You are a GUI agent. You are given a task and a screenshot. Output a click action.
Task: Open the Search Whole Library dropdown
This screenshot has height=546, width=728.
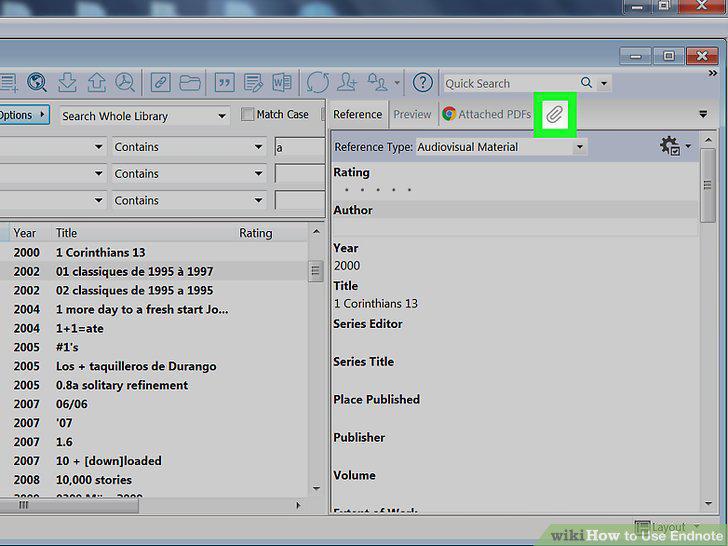pos(144,116)
